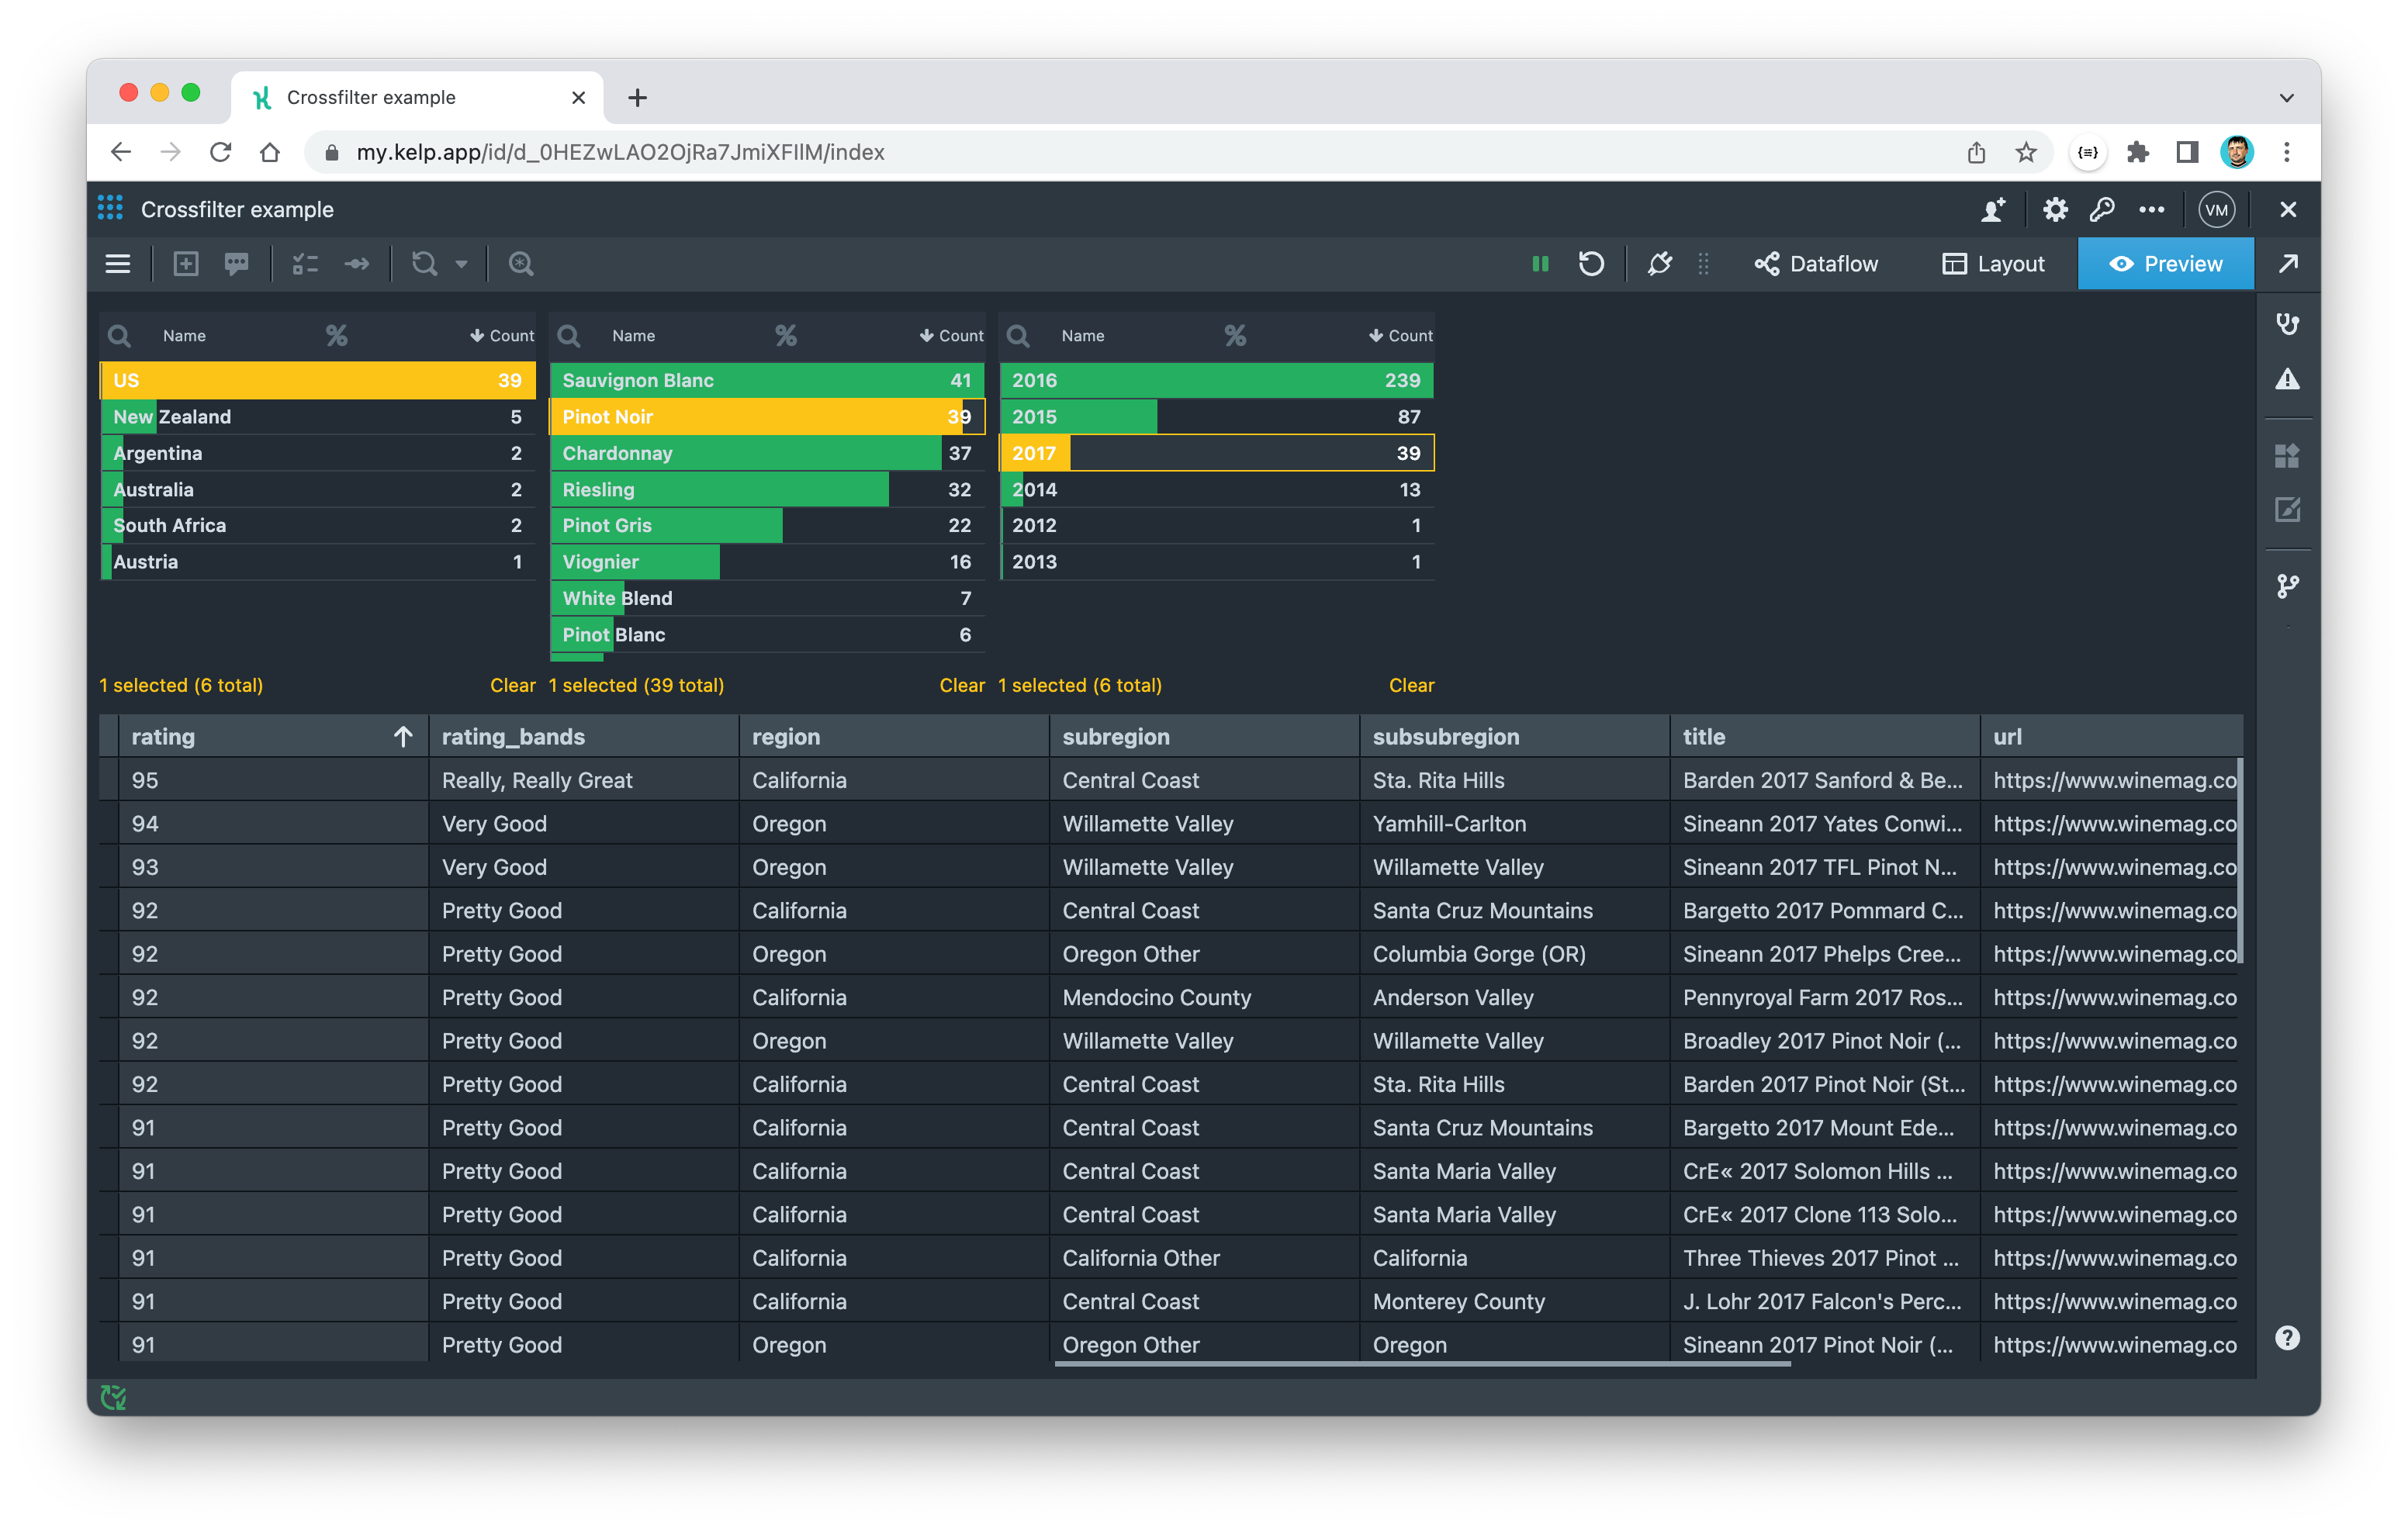Click the green pause icon in toolbar
The image size is (2408, 1531).
click(1540, 264)
